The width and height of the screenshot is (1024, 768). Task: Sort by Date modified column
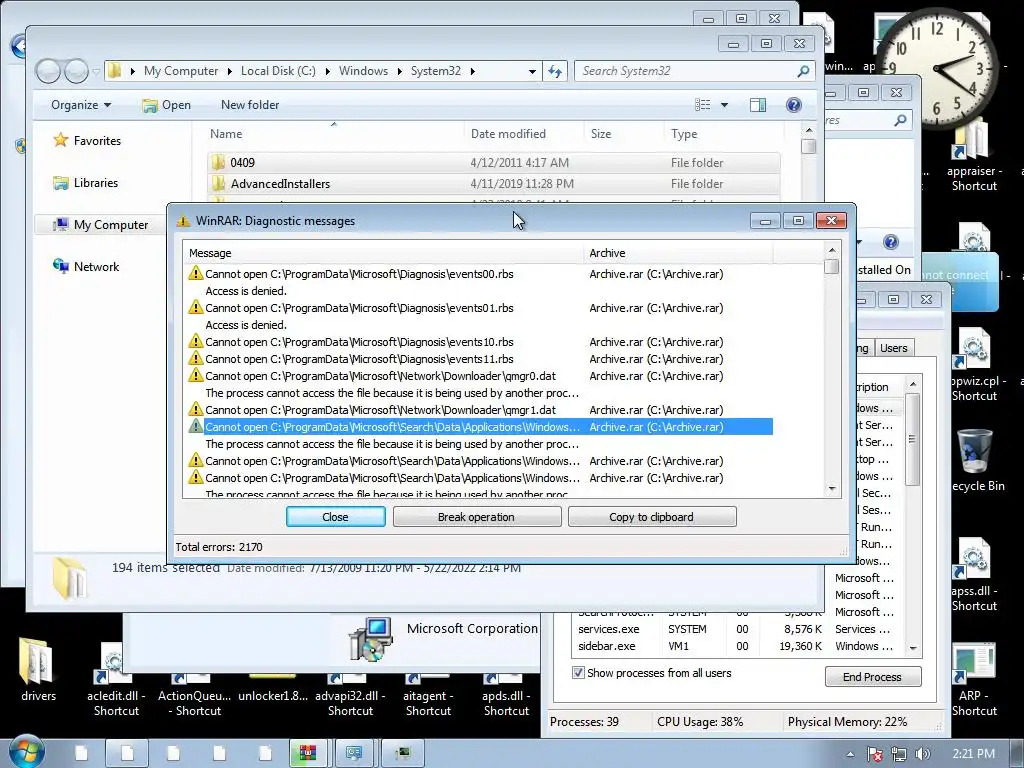(x=524, y=133)
